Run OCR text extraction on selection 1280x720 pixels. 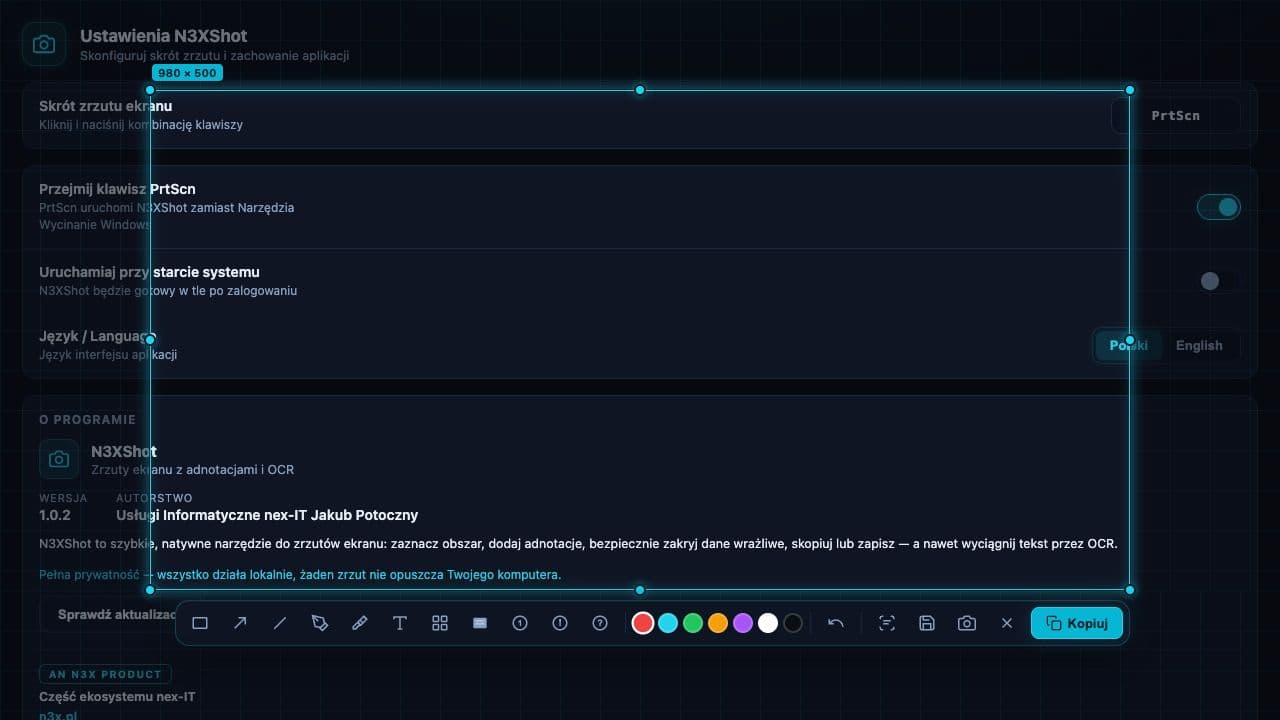pos(887,623)
